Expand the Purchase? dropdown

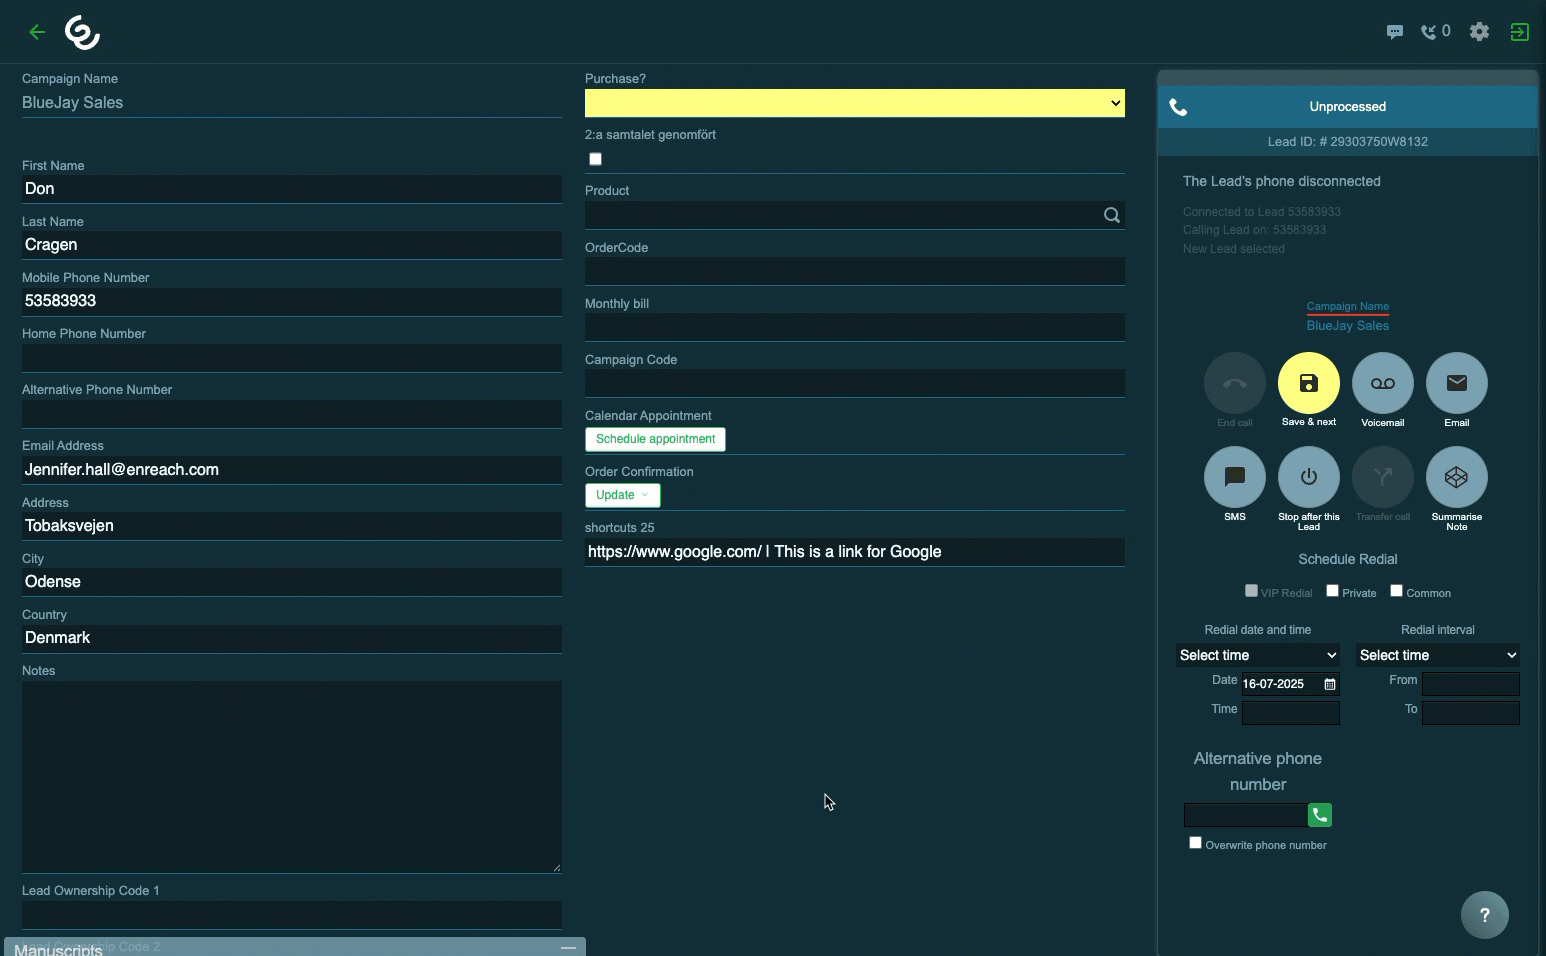pyautogui.click(x=854, y=103)
